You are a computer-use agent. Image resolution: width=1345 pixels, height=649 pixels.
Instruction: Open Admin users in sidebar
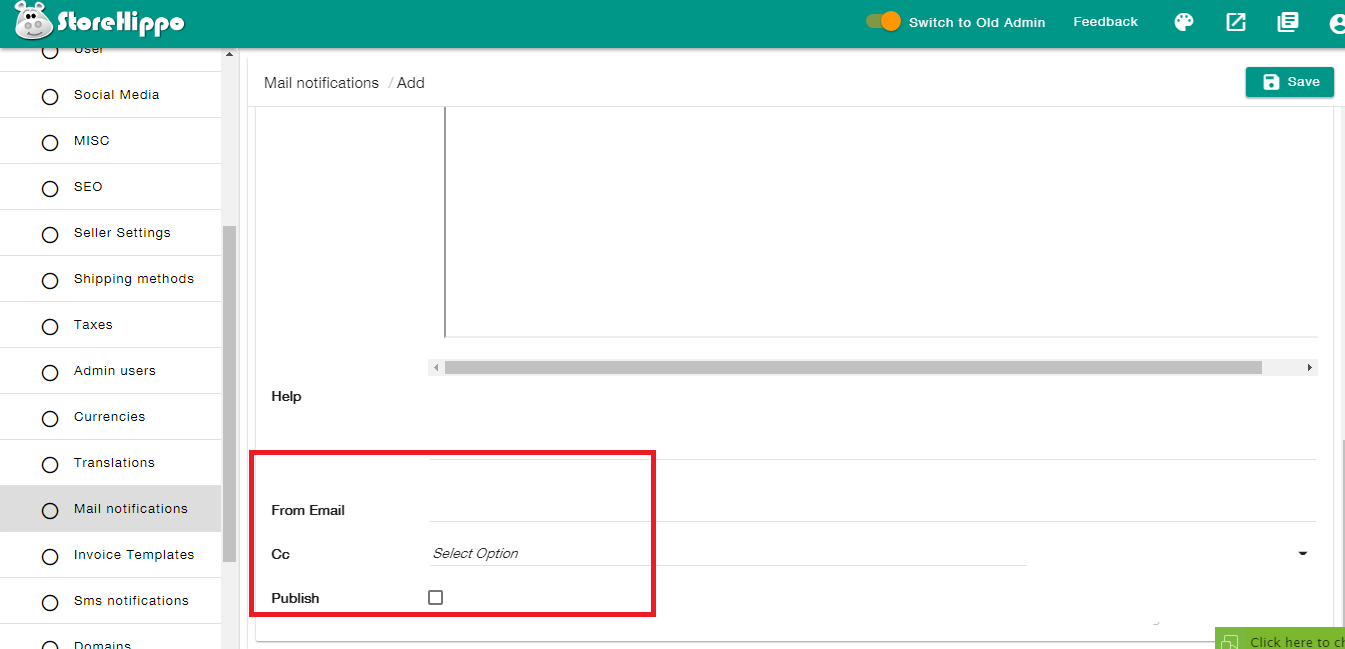tap(115, 371)
